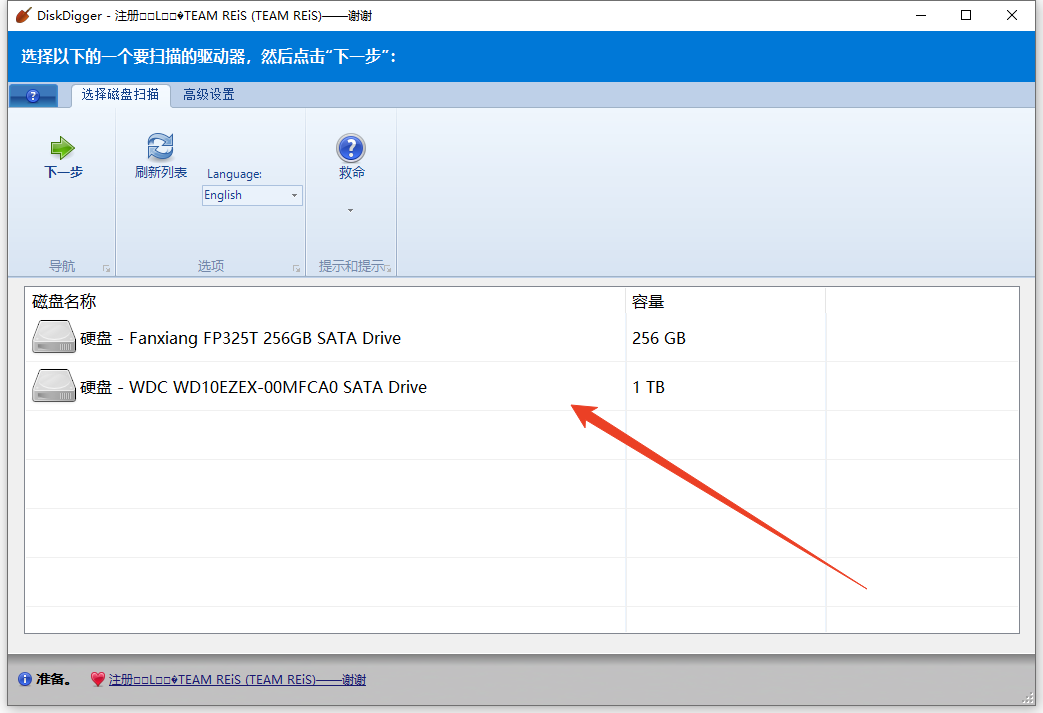Switch to the 高级设置 tab
The width and height of the screenshot is (1043, 713).
click(x=208, y=95)
